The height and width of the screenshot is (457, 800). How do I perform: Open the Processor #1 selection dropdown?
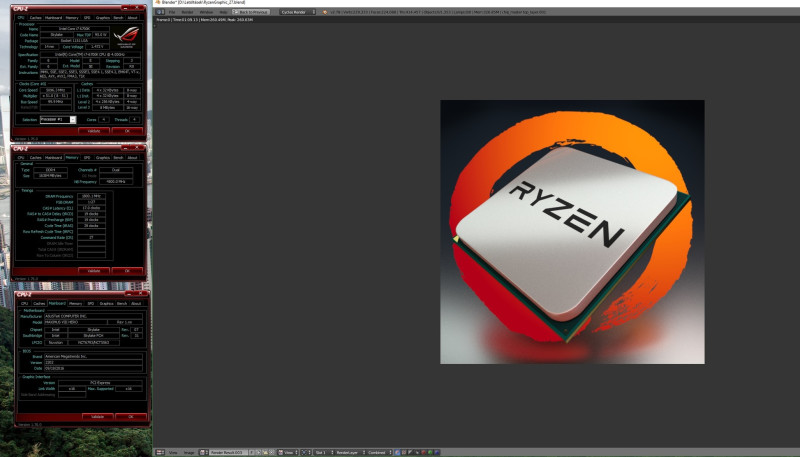(58, 119)
